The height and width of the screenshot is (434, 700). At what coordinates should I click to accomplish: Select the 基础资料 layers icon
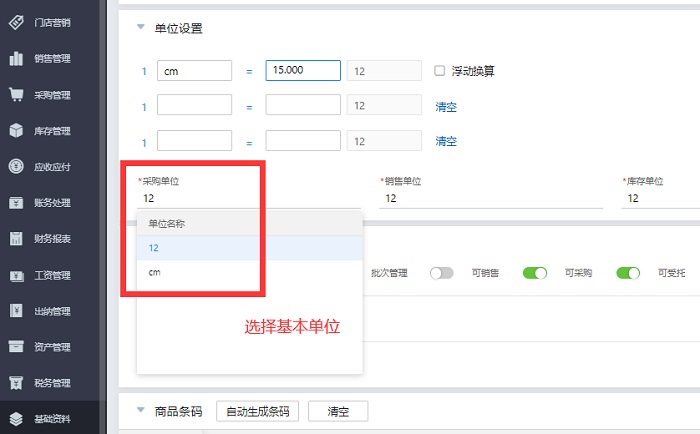point(17,419)
